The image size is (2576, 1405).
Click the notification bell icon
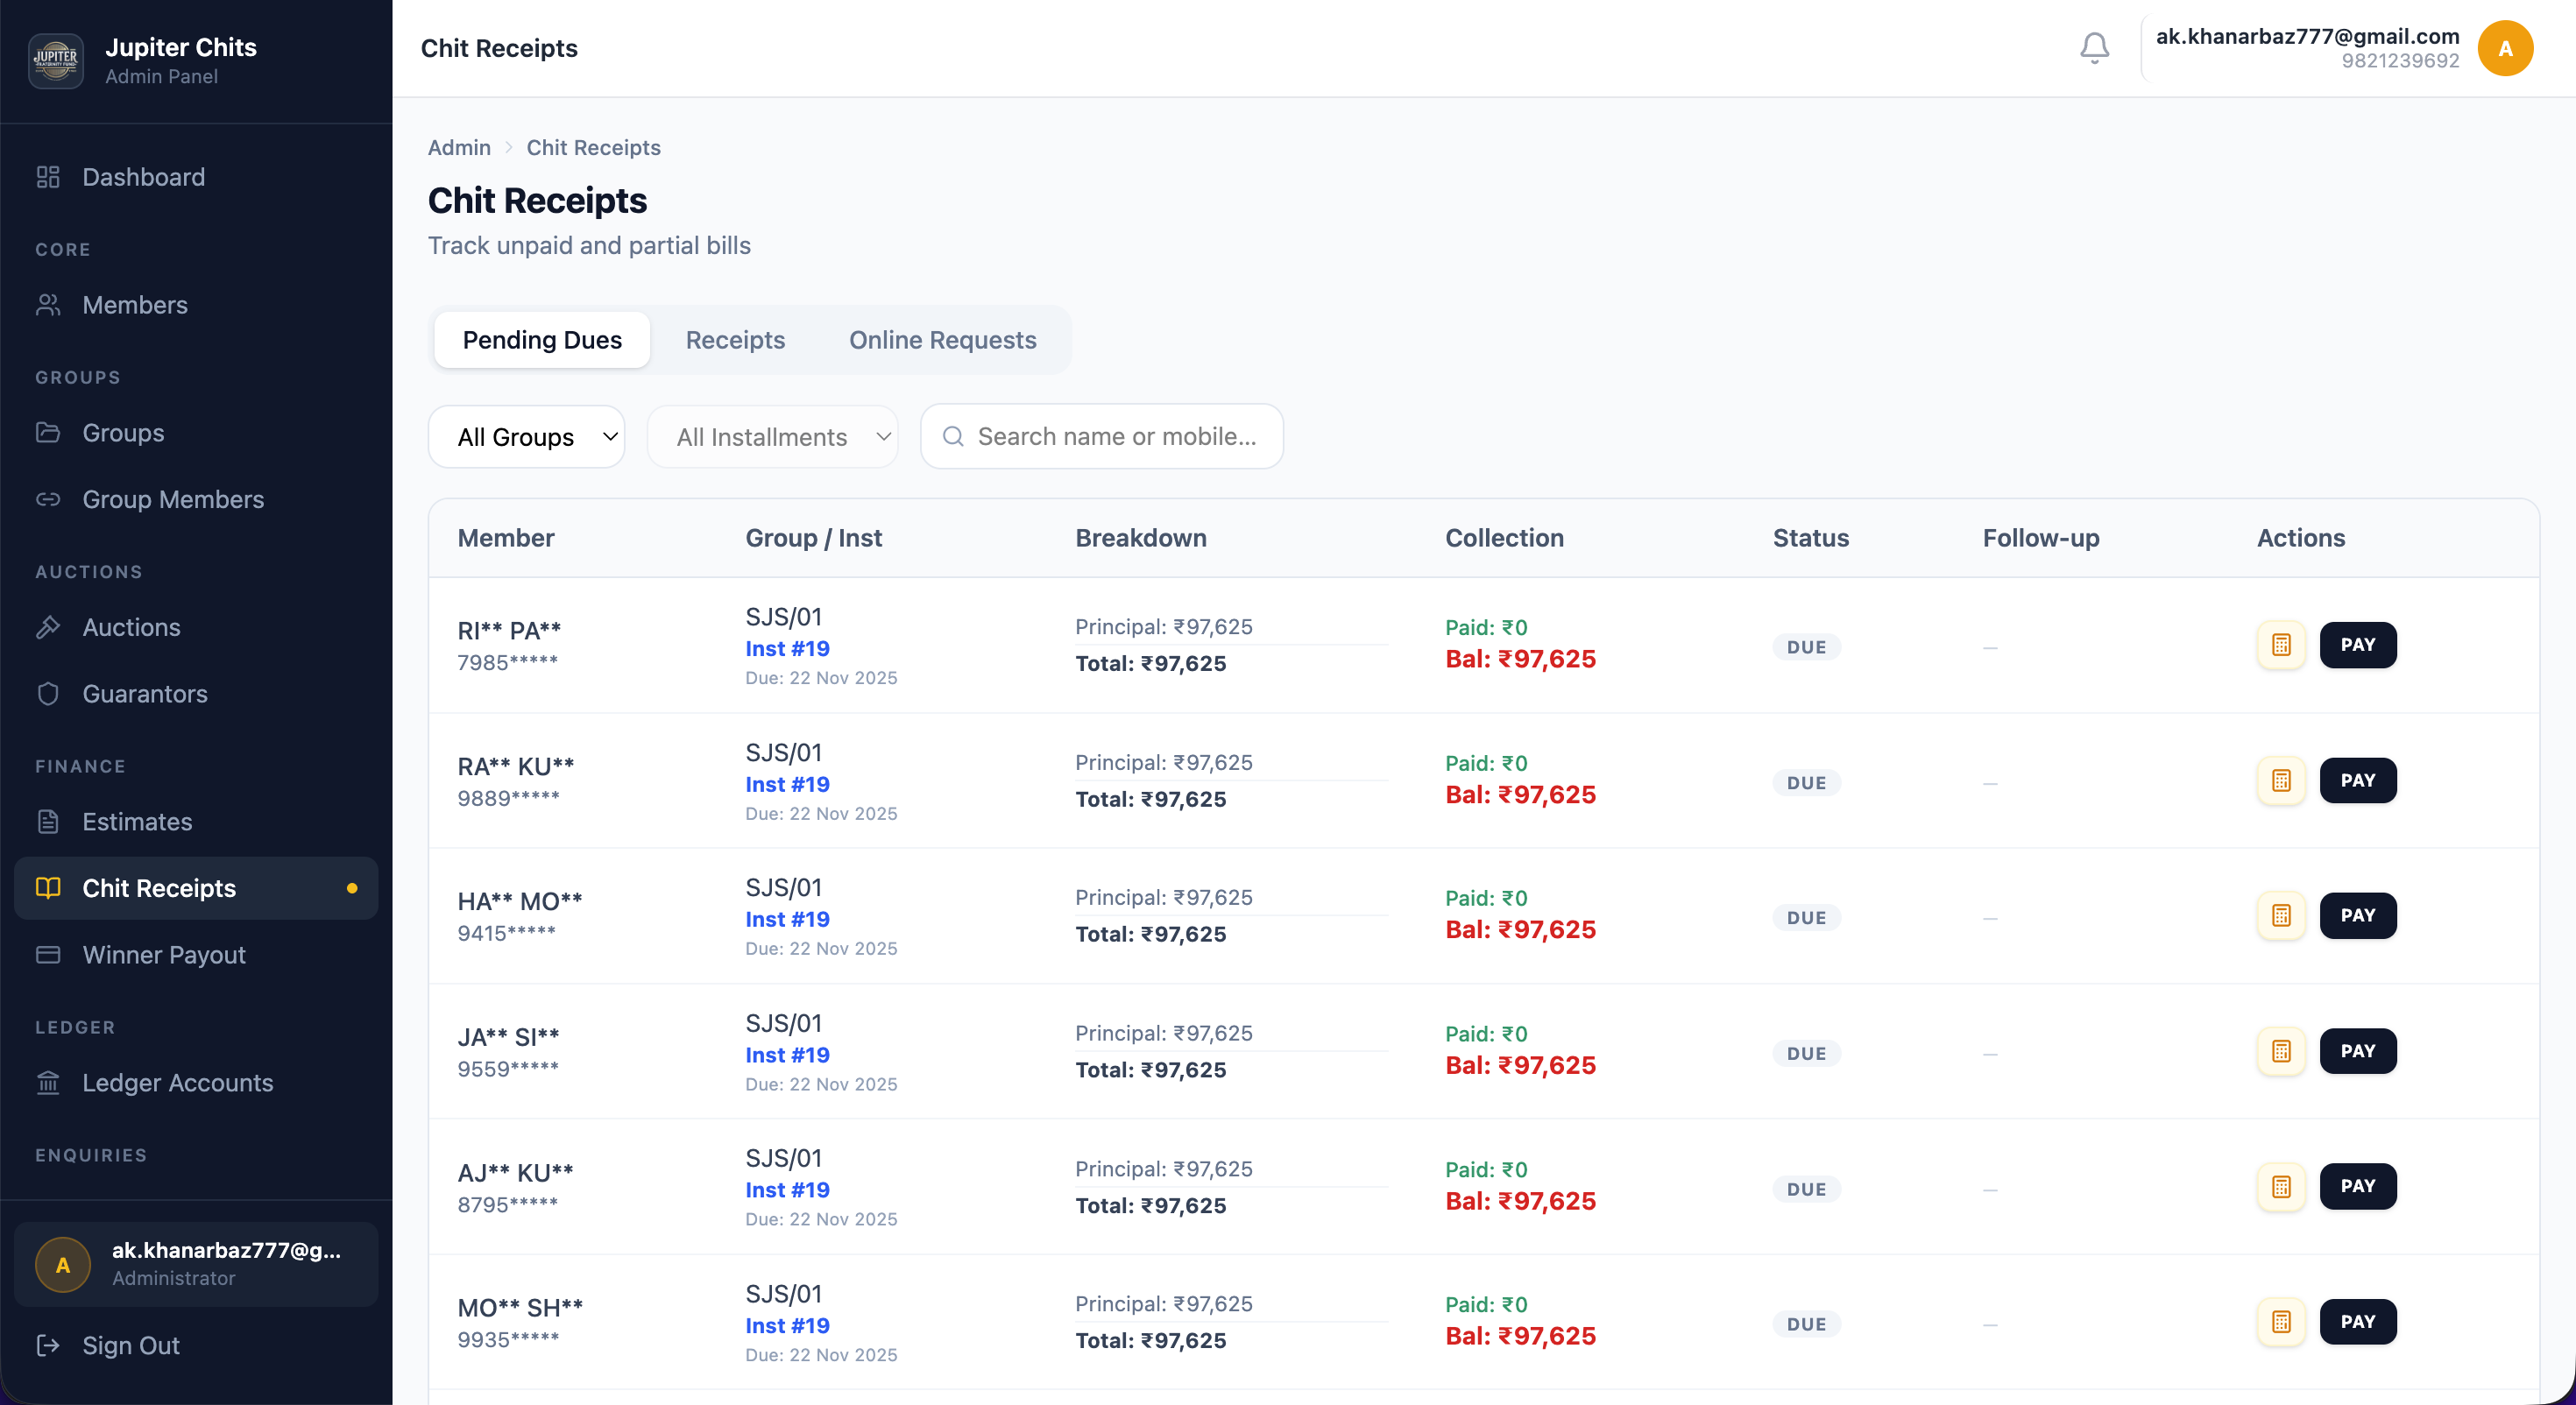(2094, 48)
